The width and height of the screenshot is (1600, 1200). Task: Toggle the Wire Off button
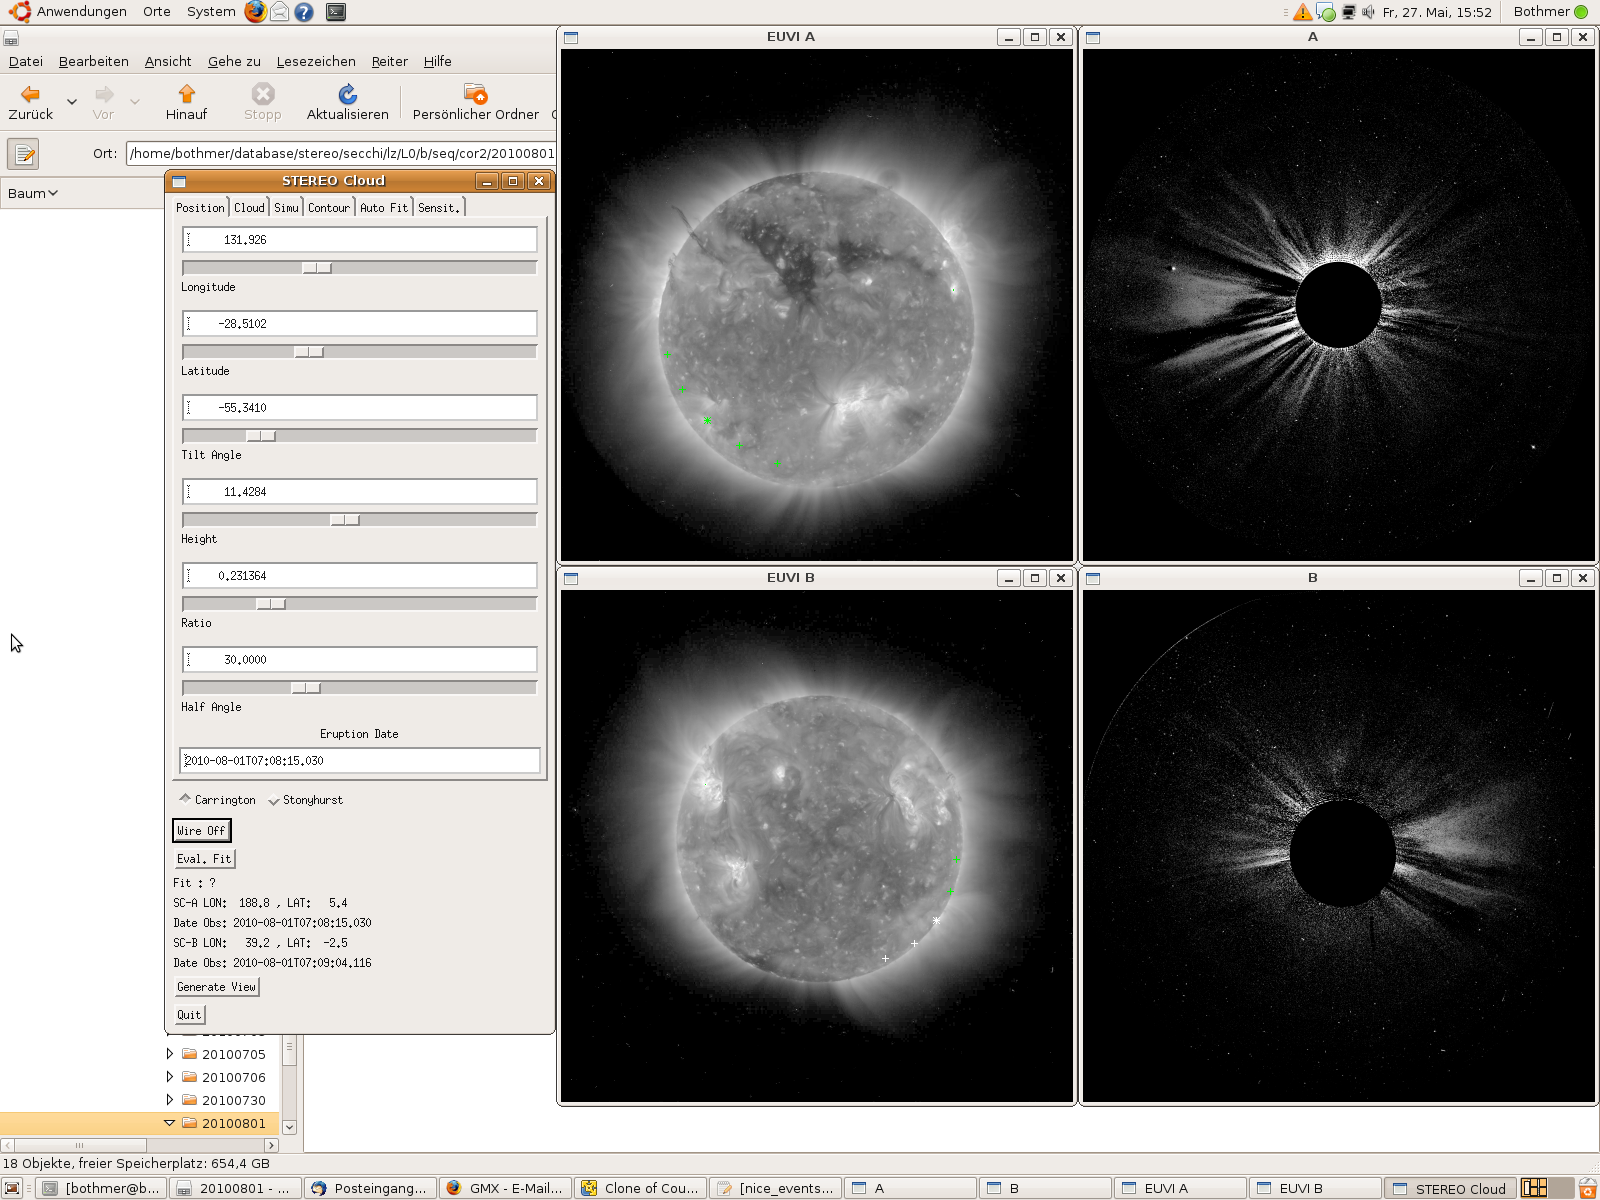[201, 831]
